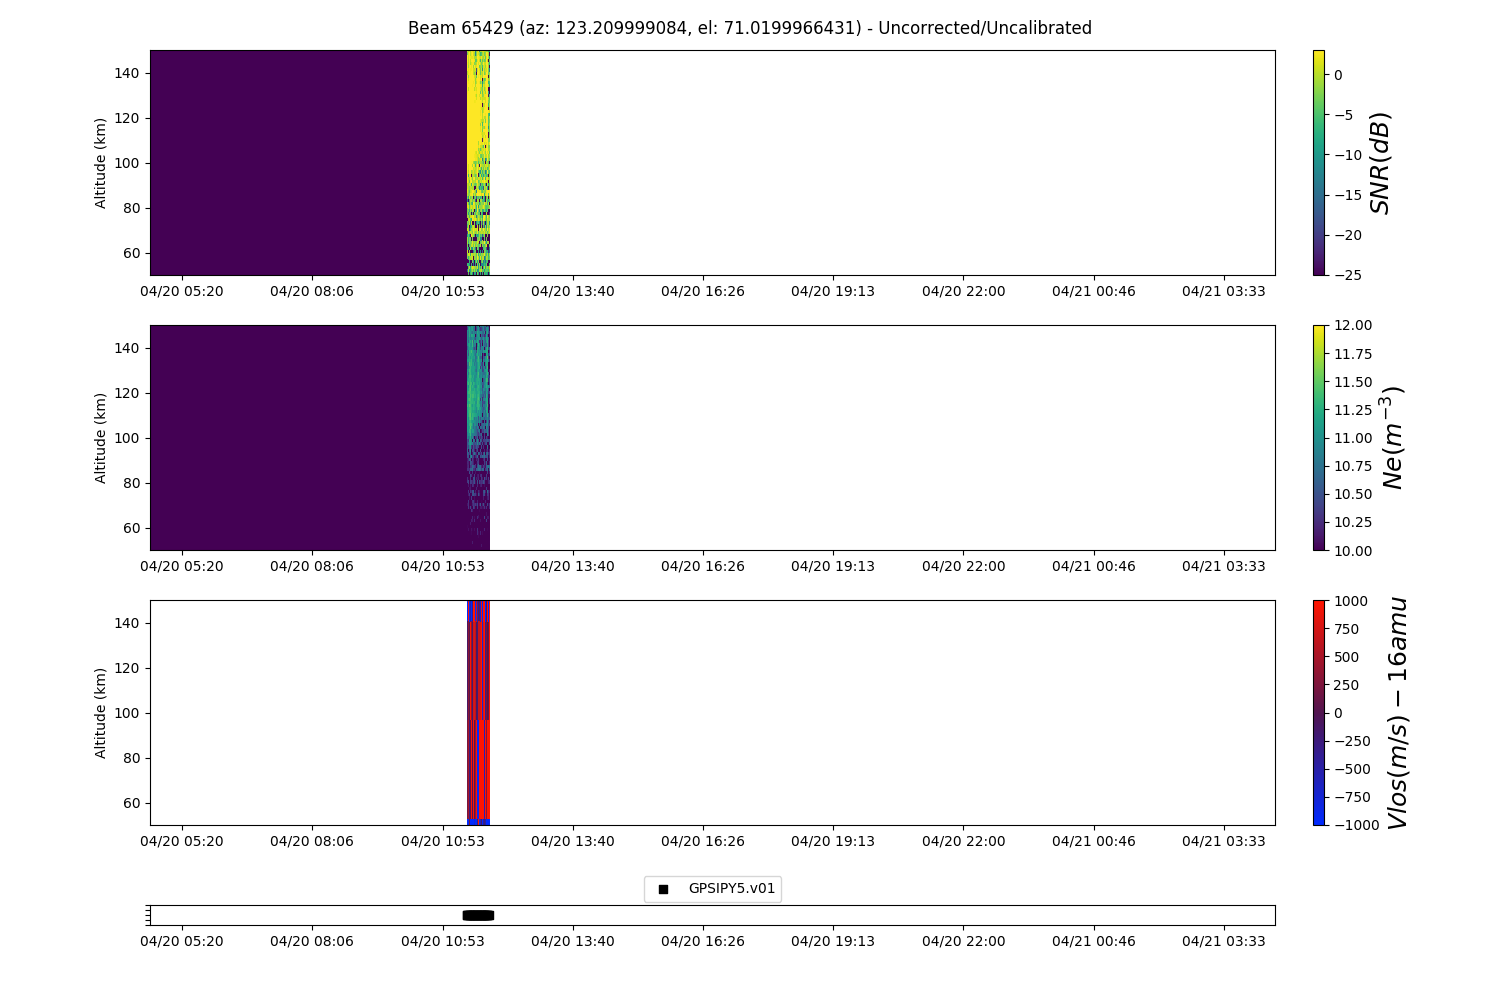Click the red-blue striped column in Vlos plot
This screenshot has width=1500, height=1000.
[x=478, y=712]
